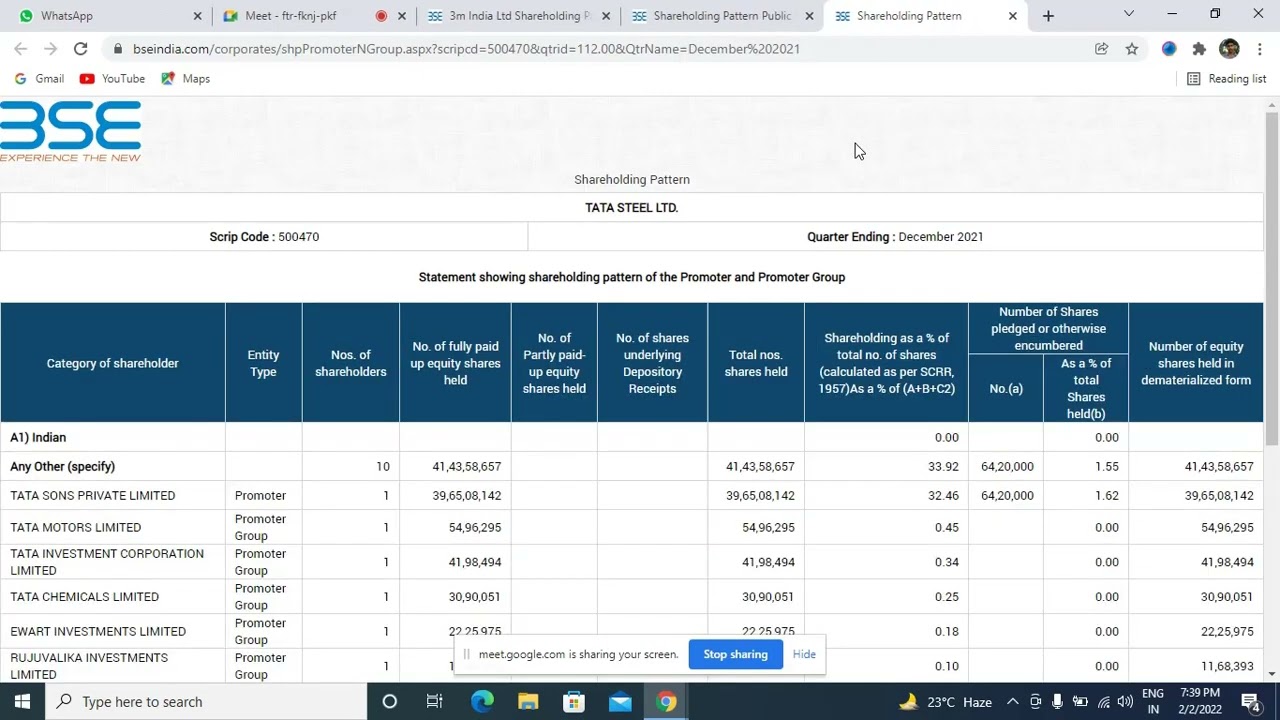
Task: Open the blue extension icon beside the star
Action: [x=1169, y=49]
